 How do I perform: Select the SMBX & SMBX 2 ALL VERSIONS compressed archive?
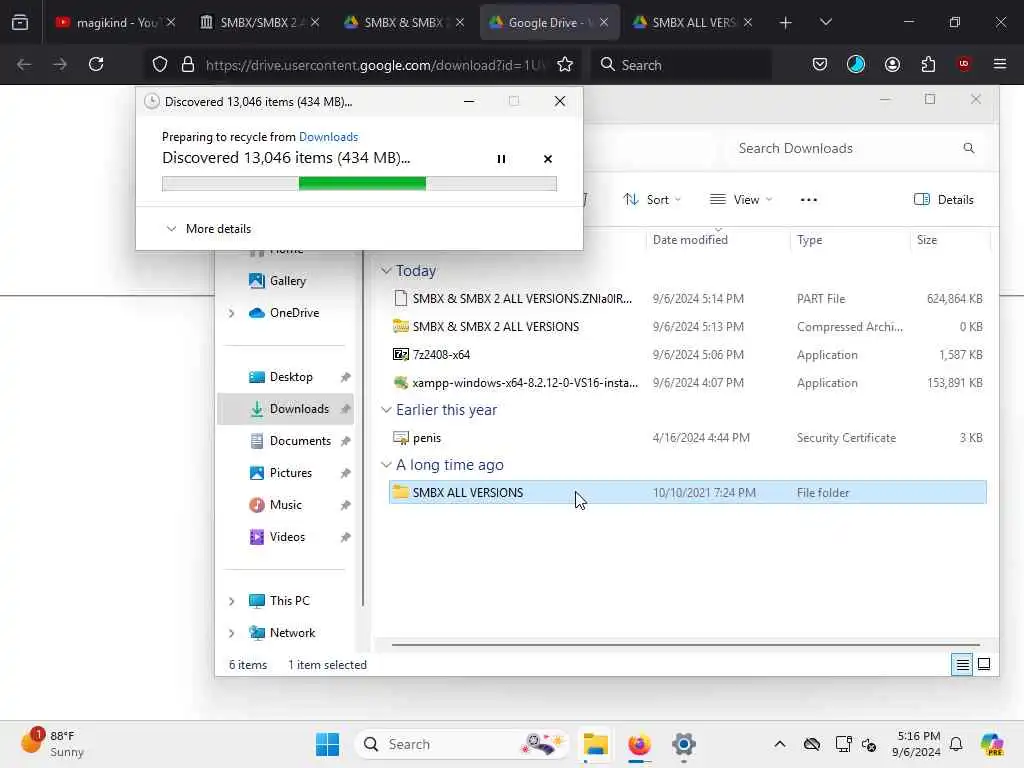click(687, 327)
